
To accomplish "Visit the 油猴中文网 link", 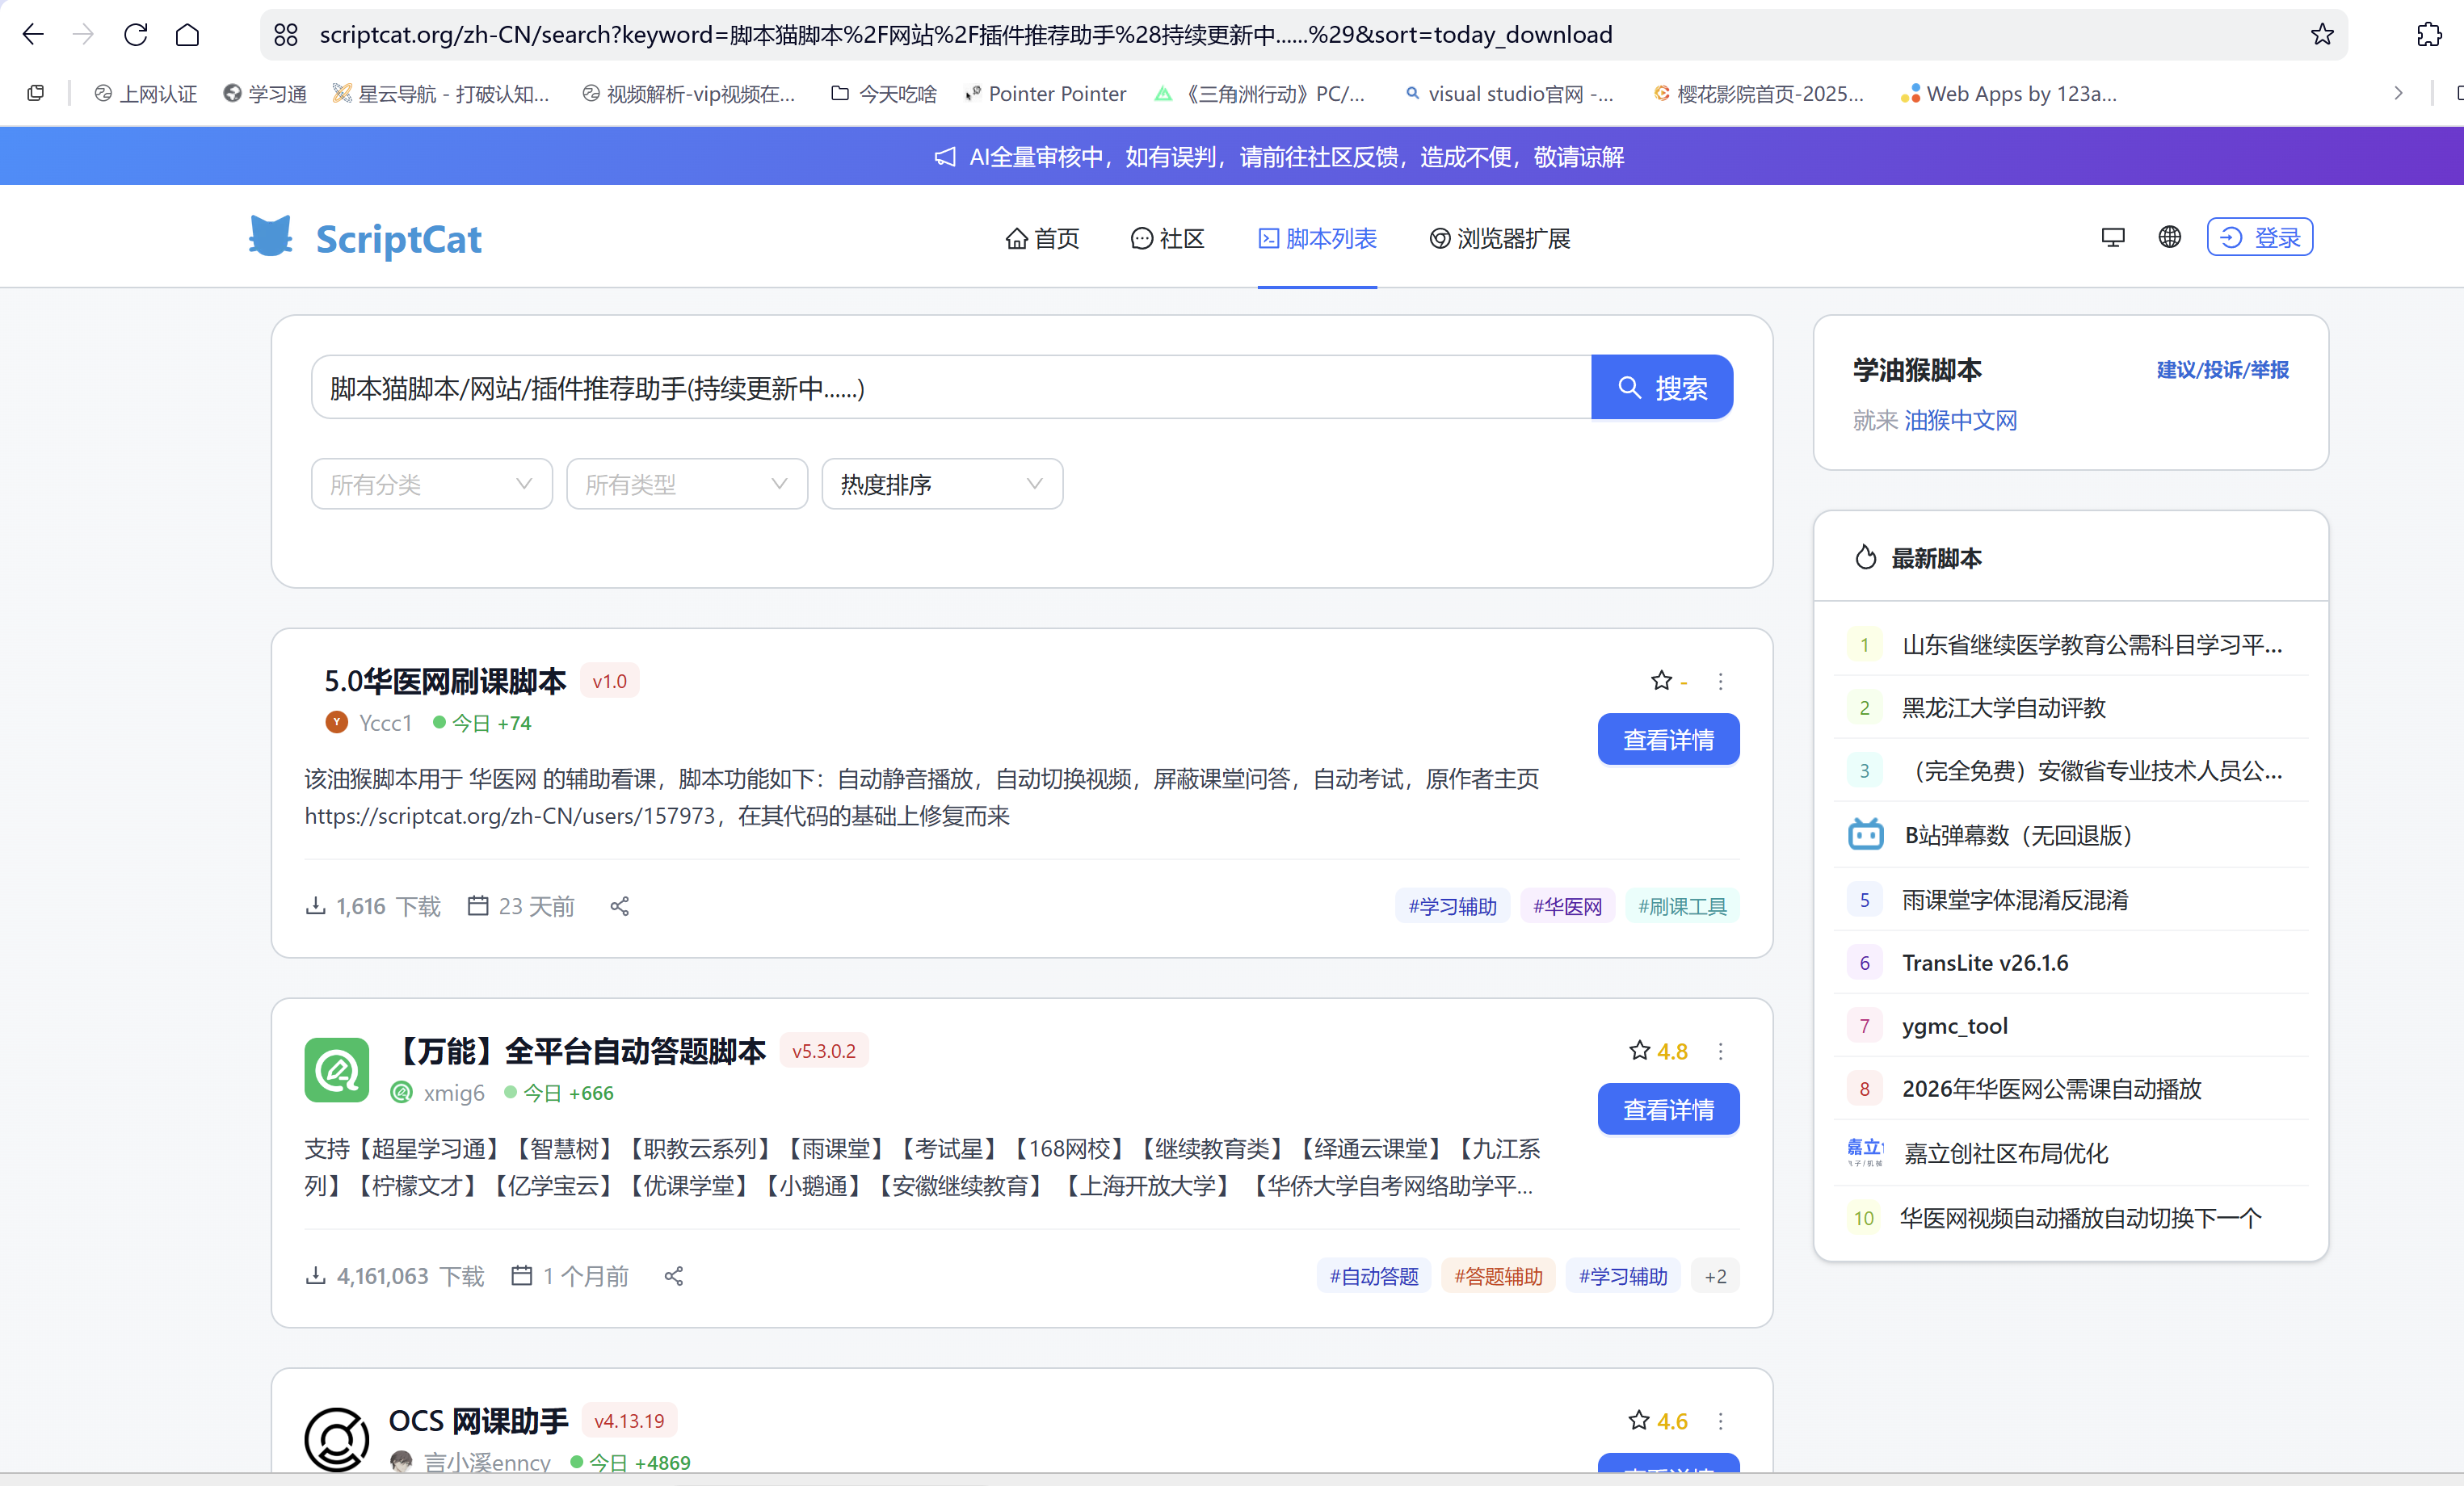I will (1961, 421).
